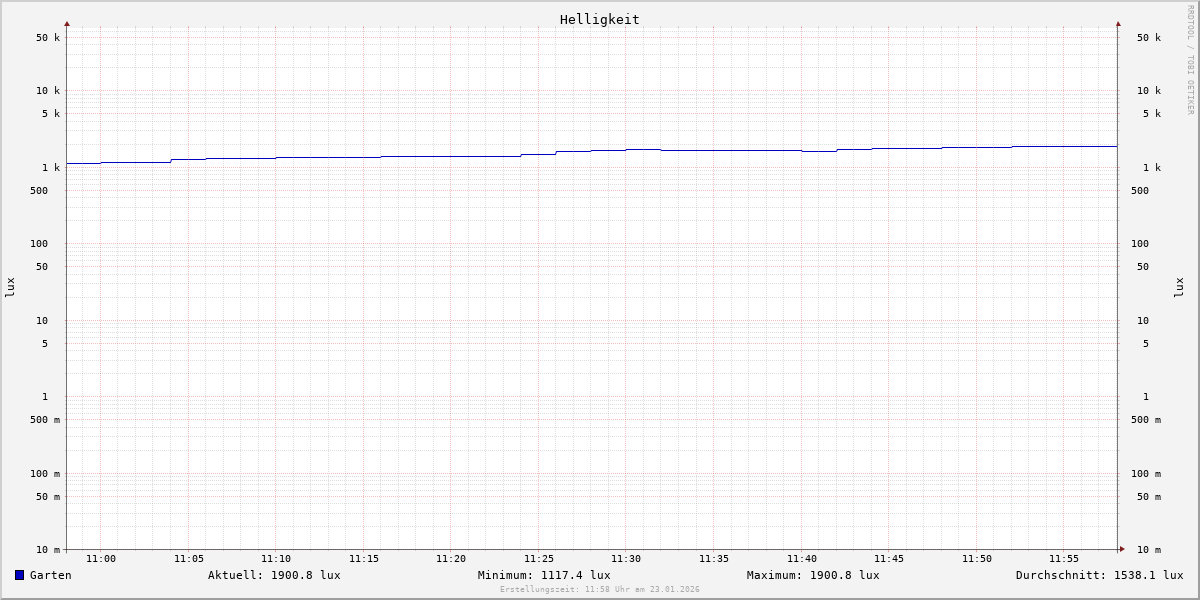Click the arrow tip atop the left y-axis

coord(67,23)
